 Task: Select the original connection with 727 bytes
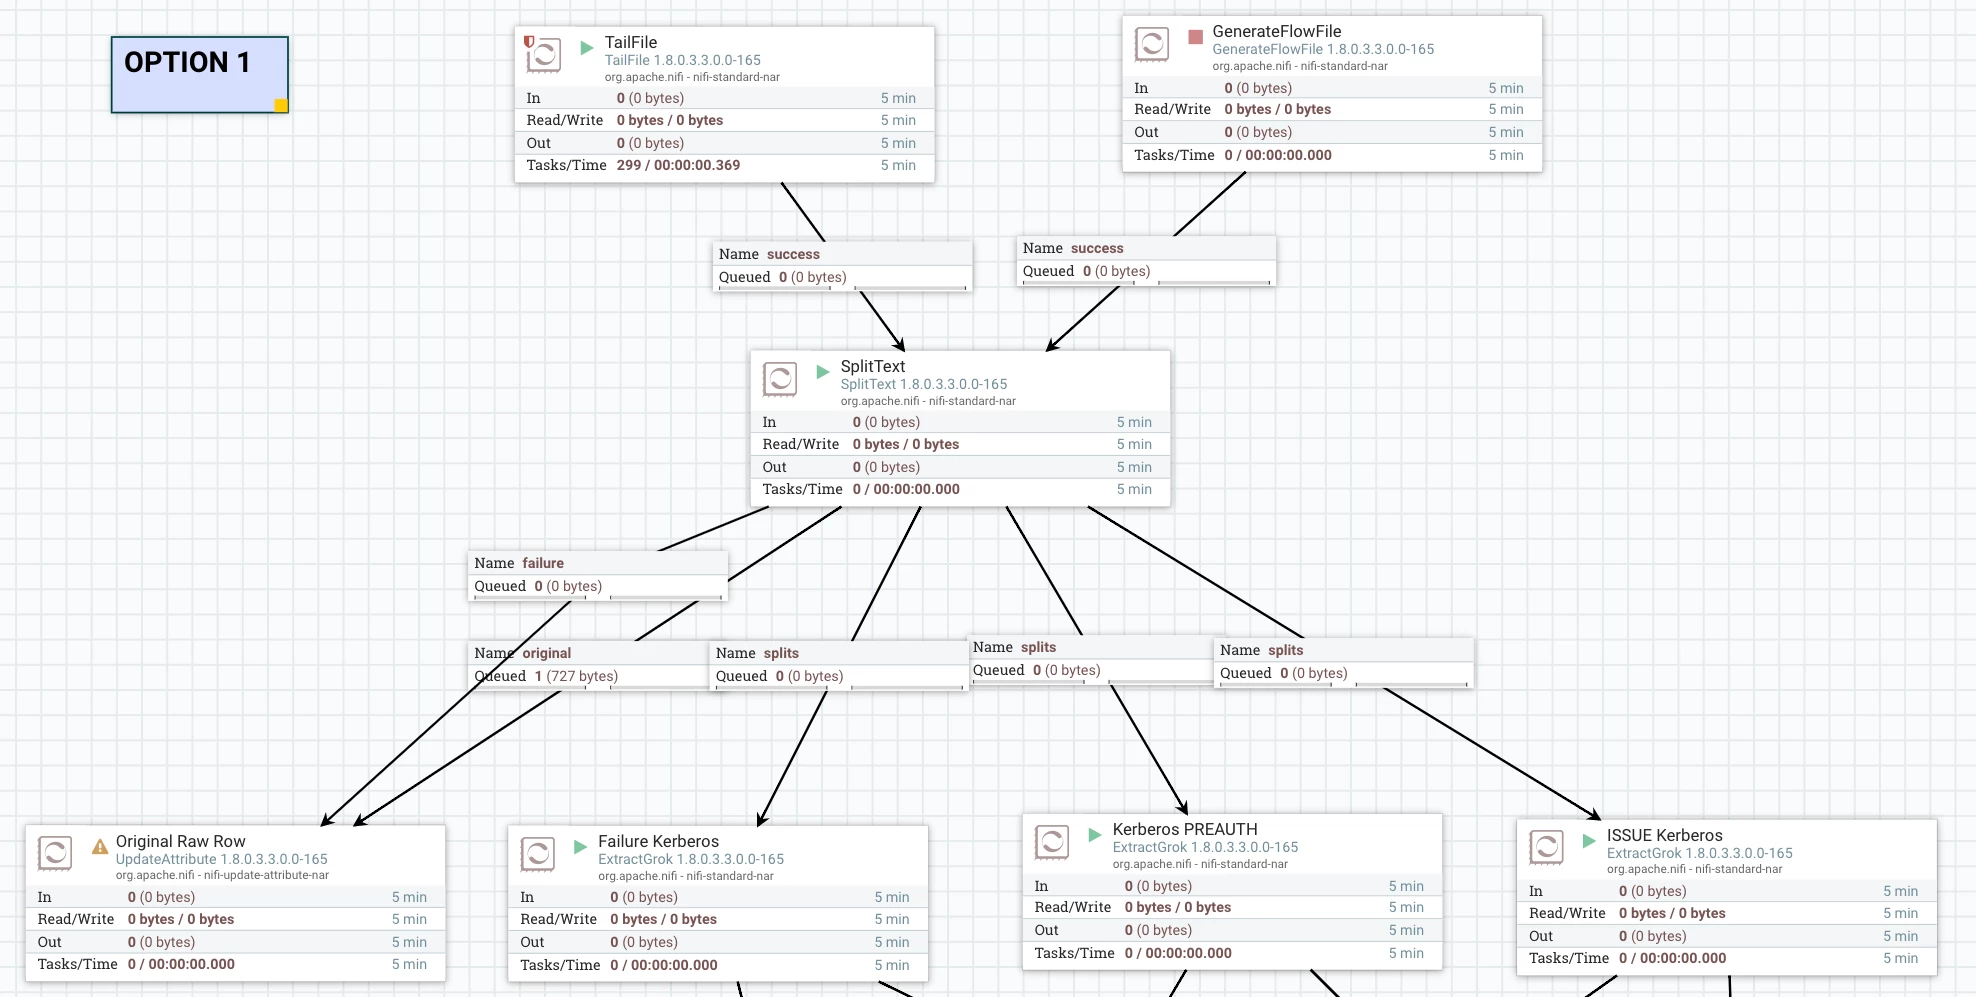590,665
